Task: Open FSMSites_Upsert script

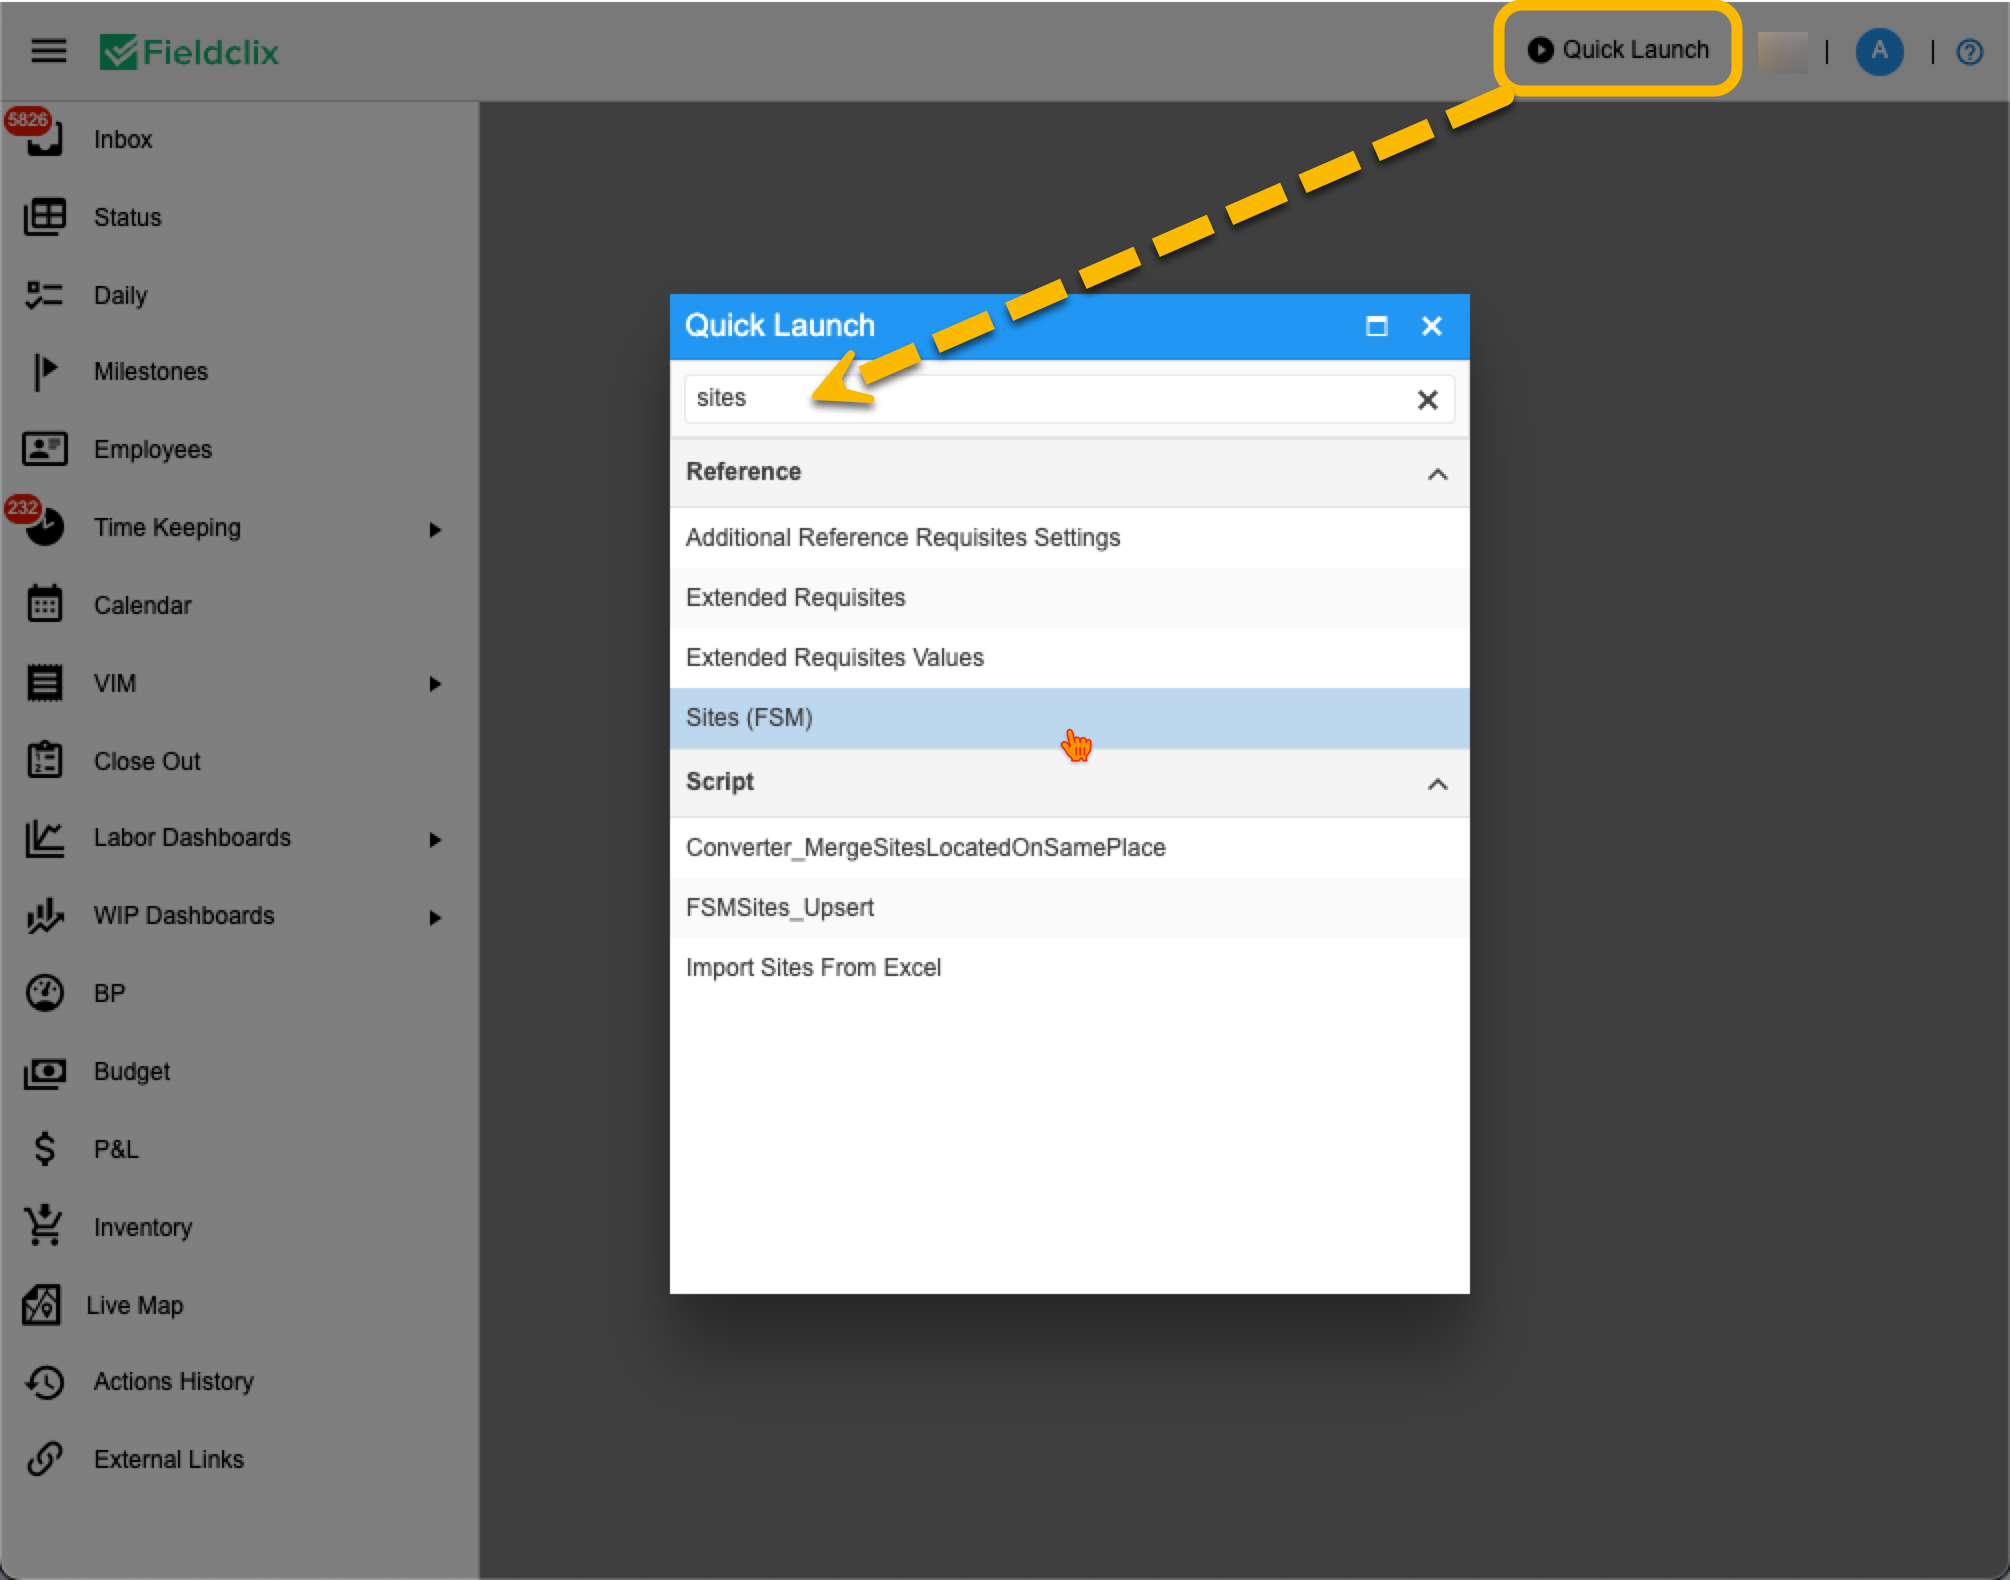Action: click(x=780, y=908)
